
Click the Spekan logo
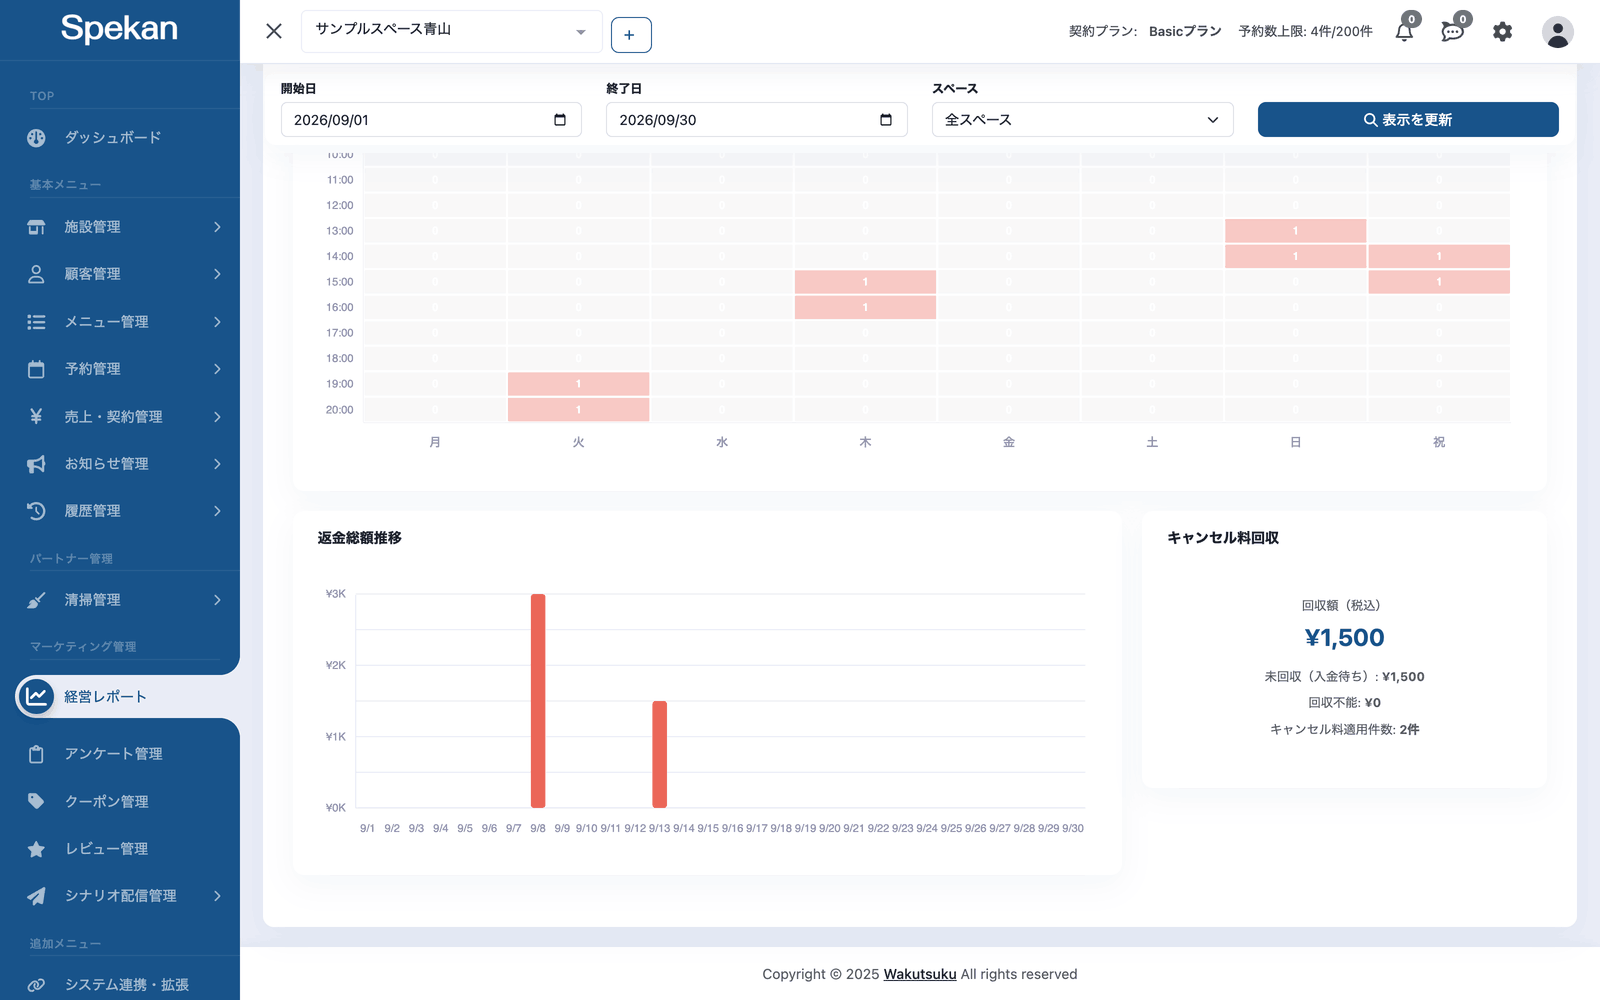[119, 29]
